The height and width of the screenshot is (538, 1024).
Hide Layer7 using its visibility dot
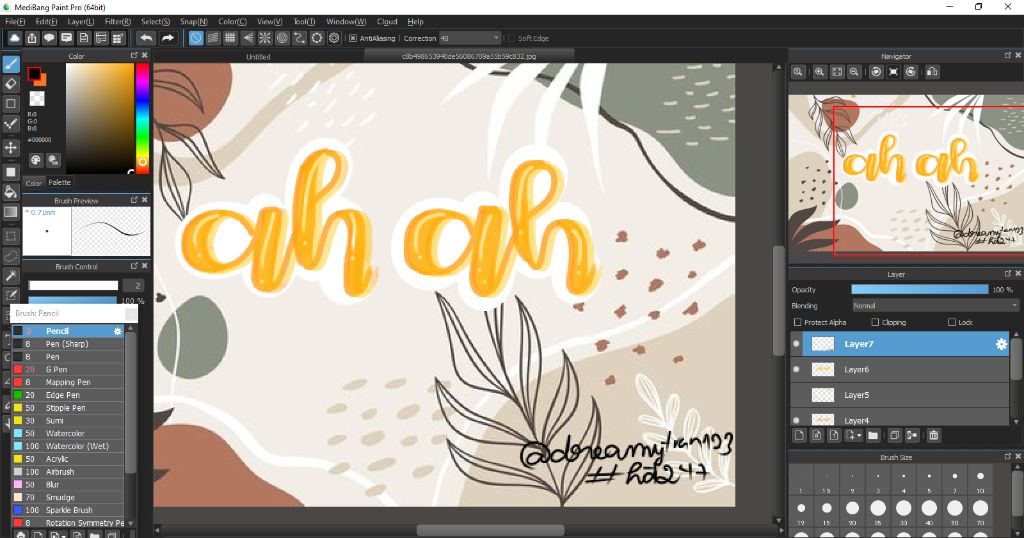796,344
